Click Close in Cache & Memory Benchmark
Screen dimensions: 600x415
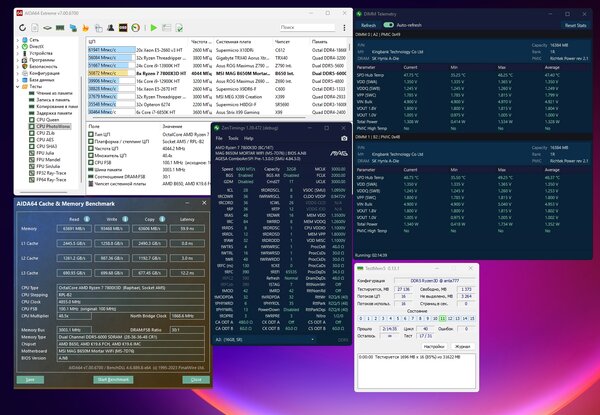pyautogui.click(x=196, y=379)
